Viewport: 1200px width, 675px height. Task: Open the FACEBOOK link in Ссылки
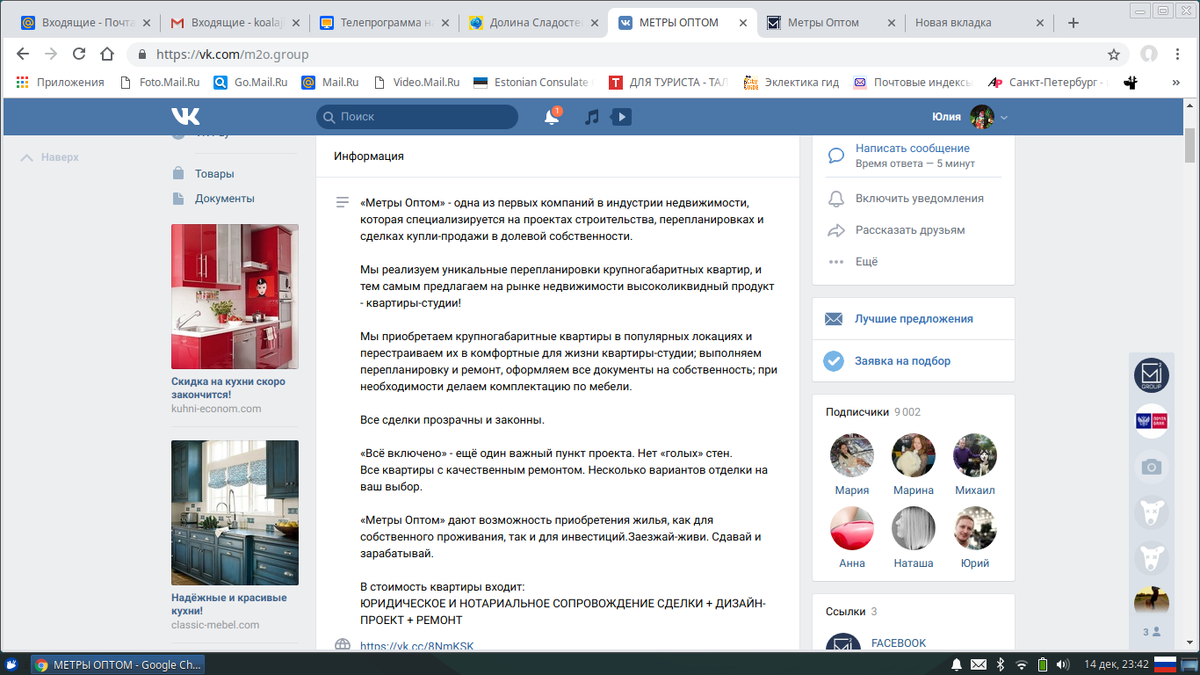point(898,643)
